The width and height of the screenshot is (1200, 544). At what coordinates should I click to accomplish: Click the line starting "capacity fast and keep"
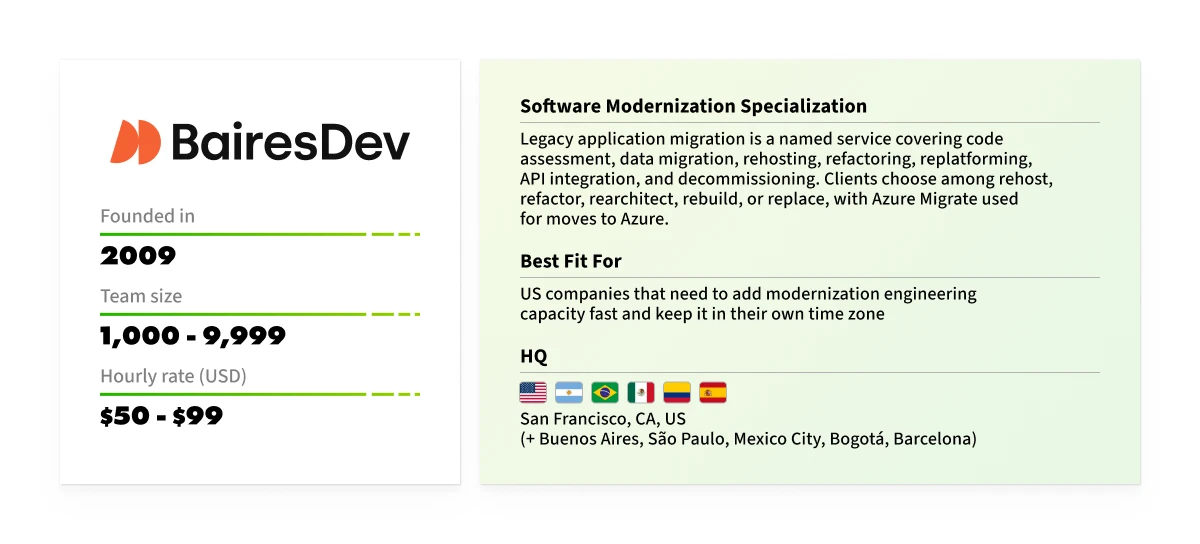pyautogui.click(x=702, y=314)
